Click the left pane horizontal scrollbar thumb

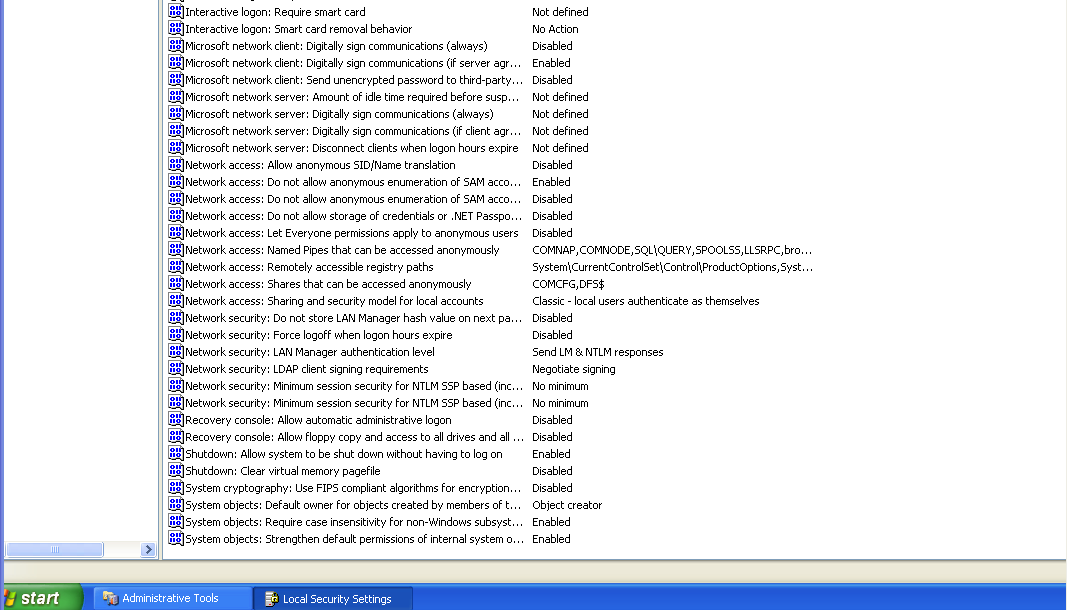click(x=54, y=549)
